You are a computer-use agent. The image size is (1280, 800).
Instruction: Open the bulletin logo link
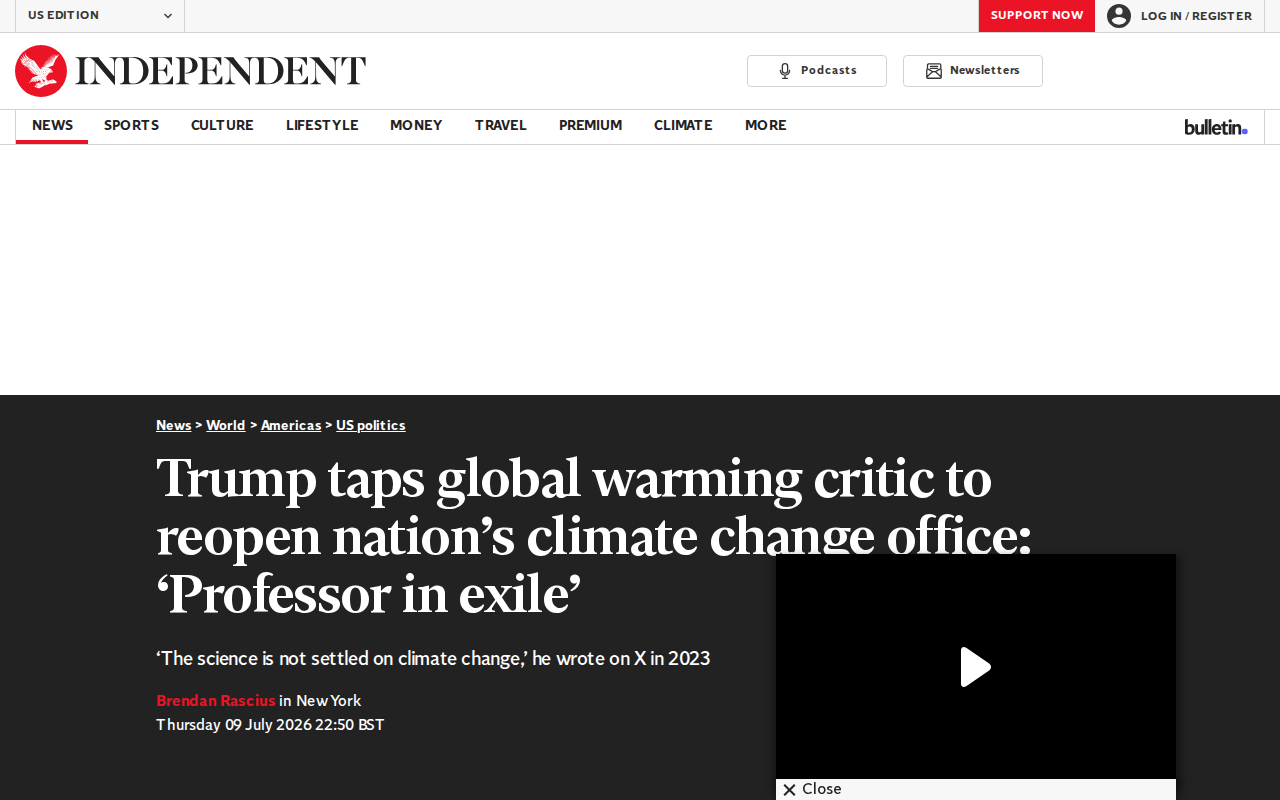[x=1216, y=127]
